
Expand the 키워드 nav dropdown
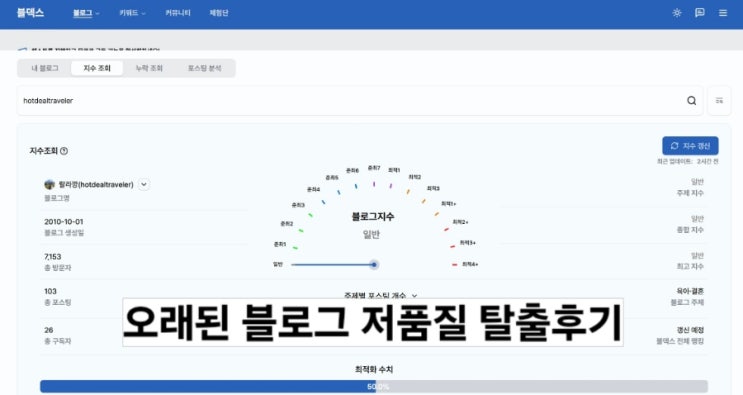[x=132, y=13]
